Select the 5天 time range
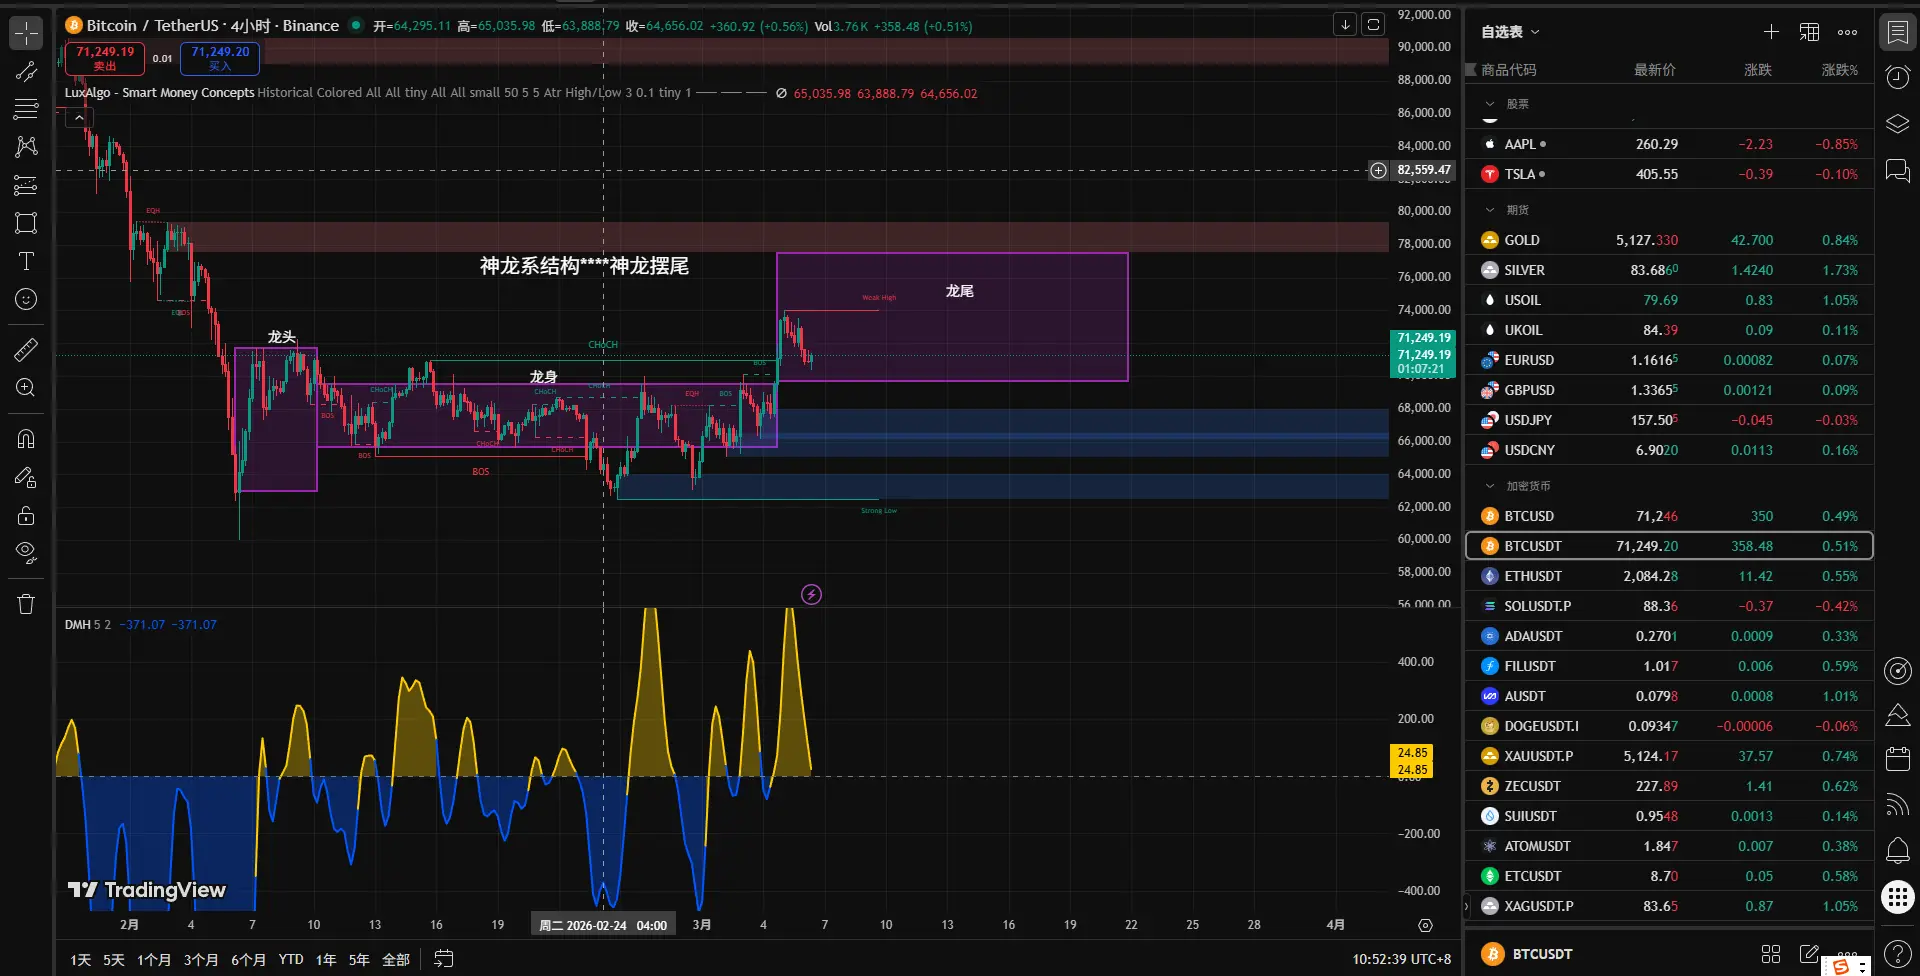 (x=114, y=960)
